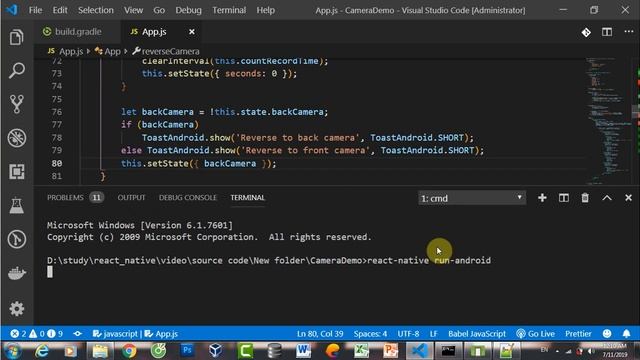Viewport: 640px width, 360px height.
Task: Close the App.js editor tab
Action: pos(191,32)
